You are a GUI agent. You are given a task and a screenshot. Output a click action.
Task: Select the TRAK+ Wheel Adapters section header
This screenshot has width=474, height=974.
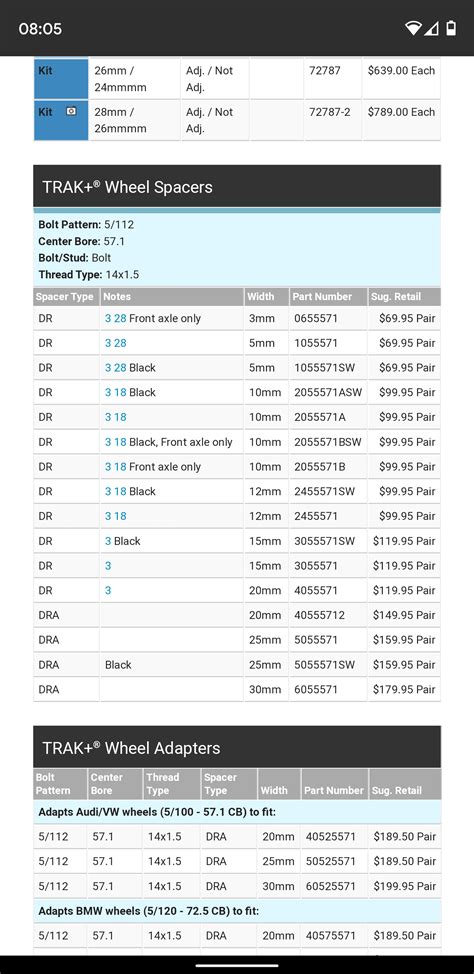[x=237, y=747]
